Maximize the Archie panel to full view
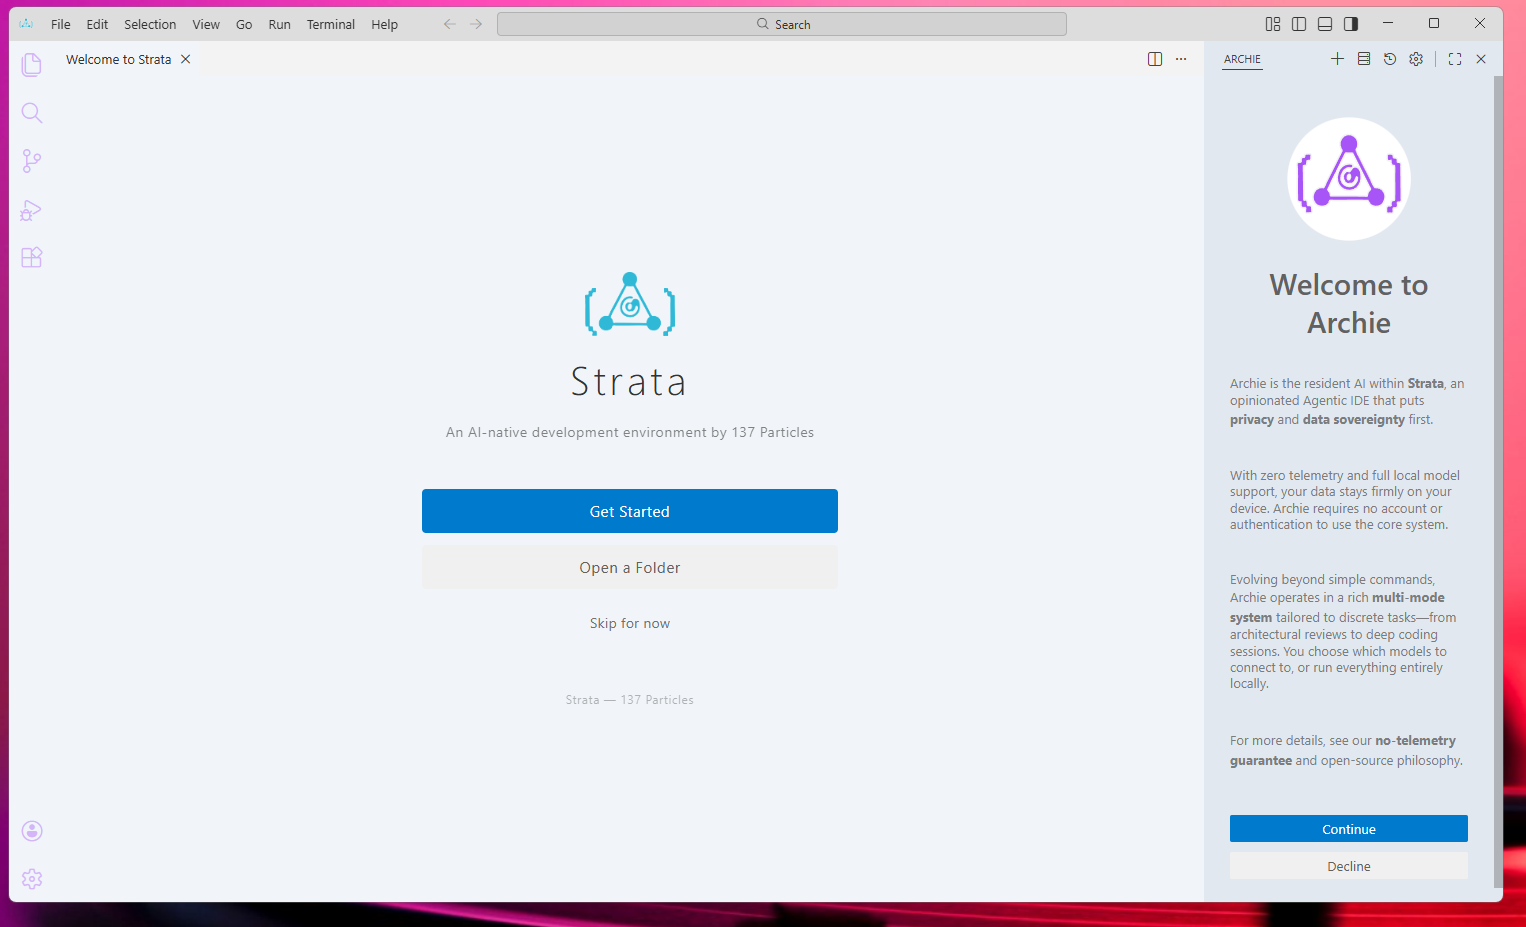The height and width of the screenshot is (927, 1526). (x=1455, y=59)
